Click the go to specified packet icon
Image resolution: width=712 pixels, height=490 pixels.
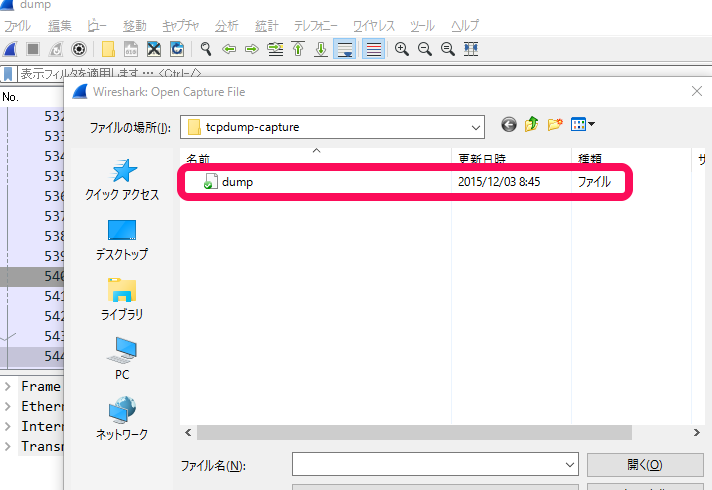(x=275, y=49)
